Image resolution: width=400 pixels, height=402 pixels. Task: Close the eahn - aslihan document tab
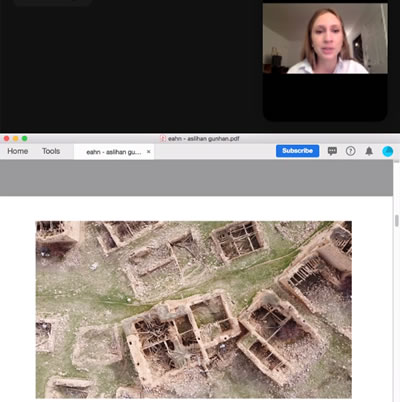pos(149,152)
